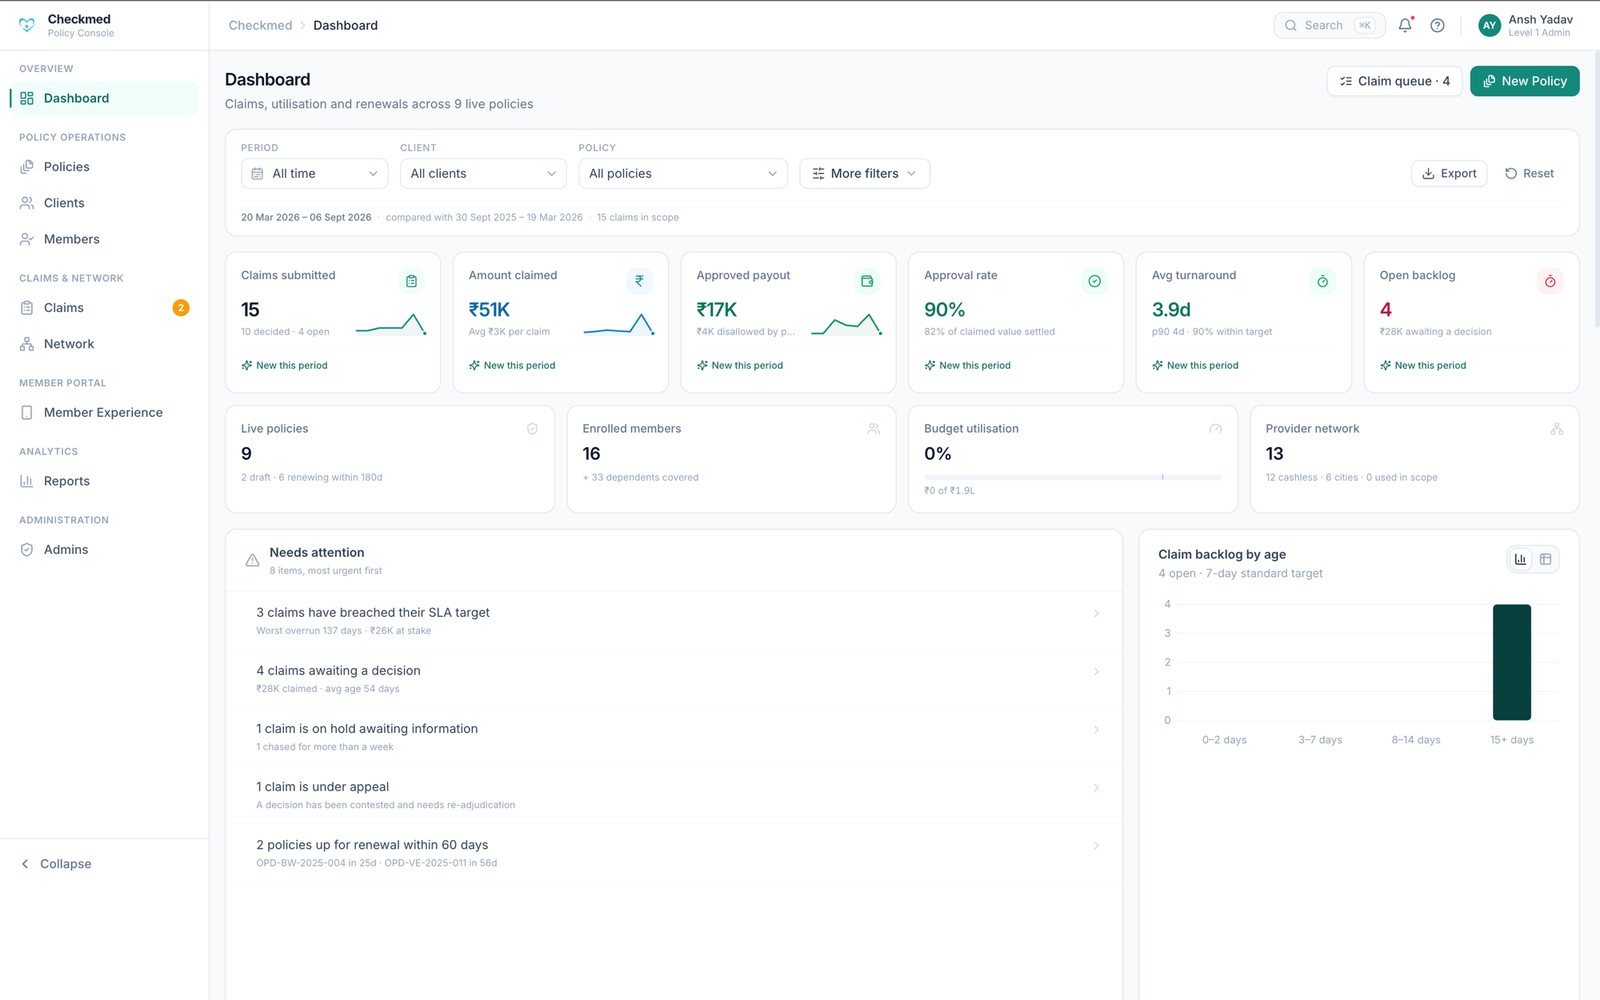Expand the claim under appeal row chevron
Viewport: 1600px width, 1000px height.
1096,788
